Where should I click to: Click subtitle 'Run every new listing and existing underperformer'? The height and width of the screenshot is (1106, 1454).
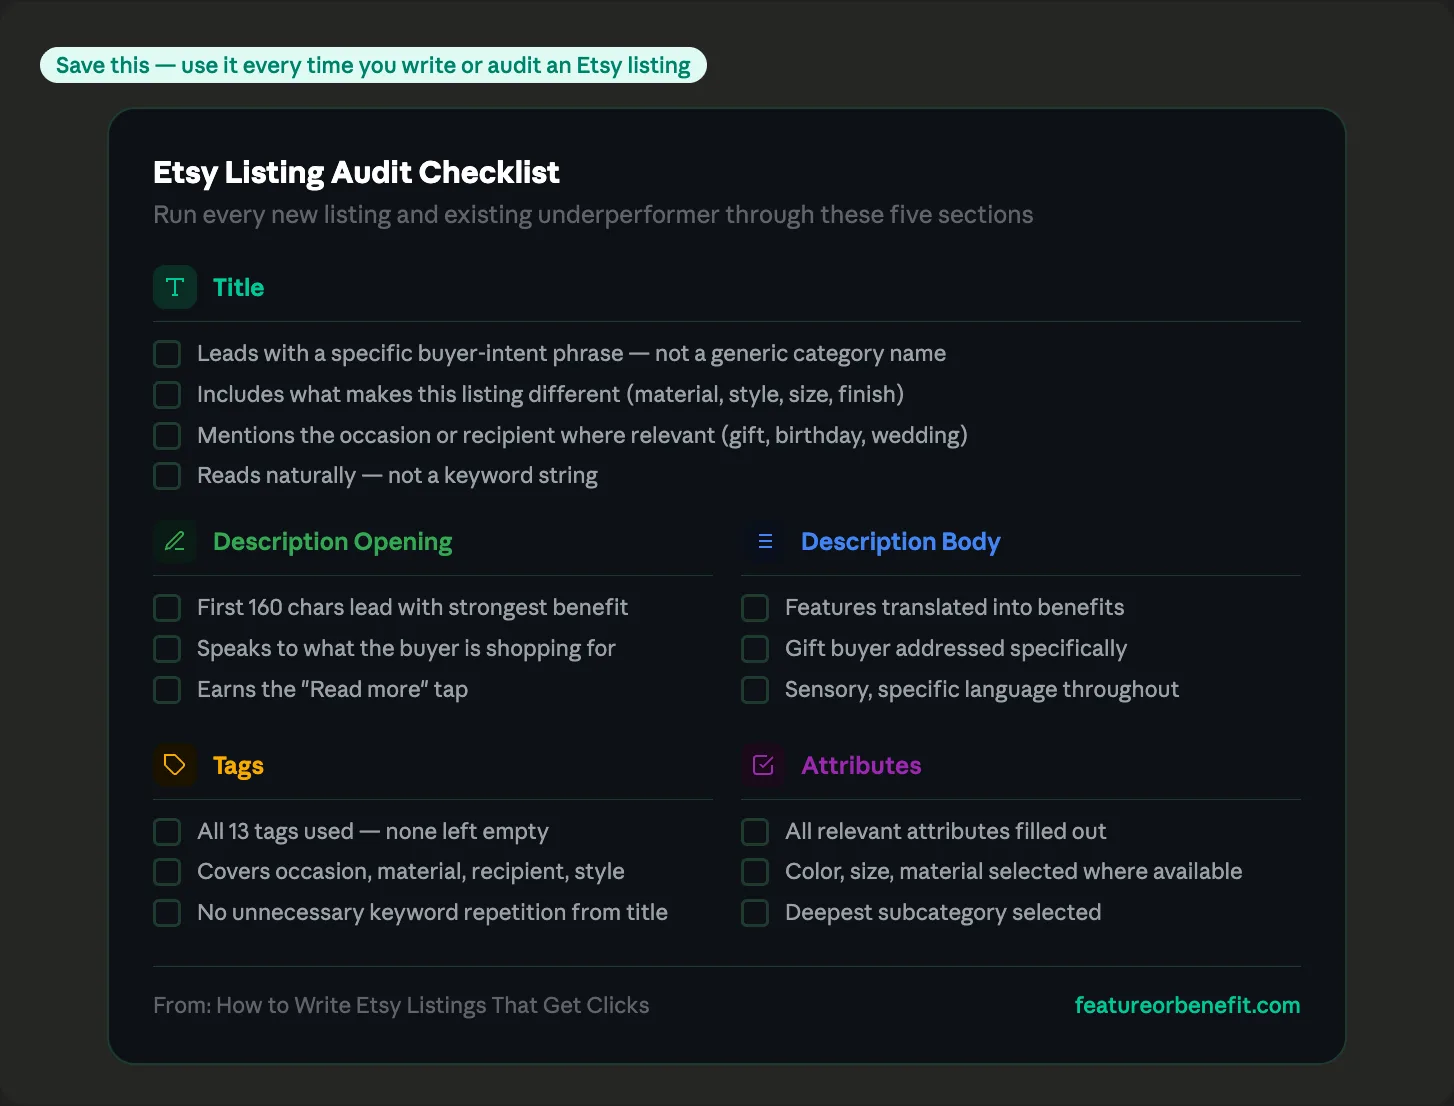593,215
